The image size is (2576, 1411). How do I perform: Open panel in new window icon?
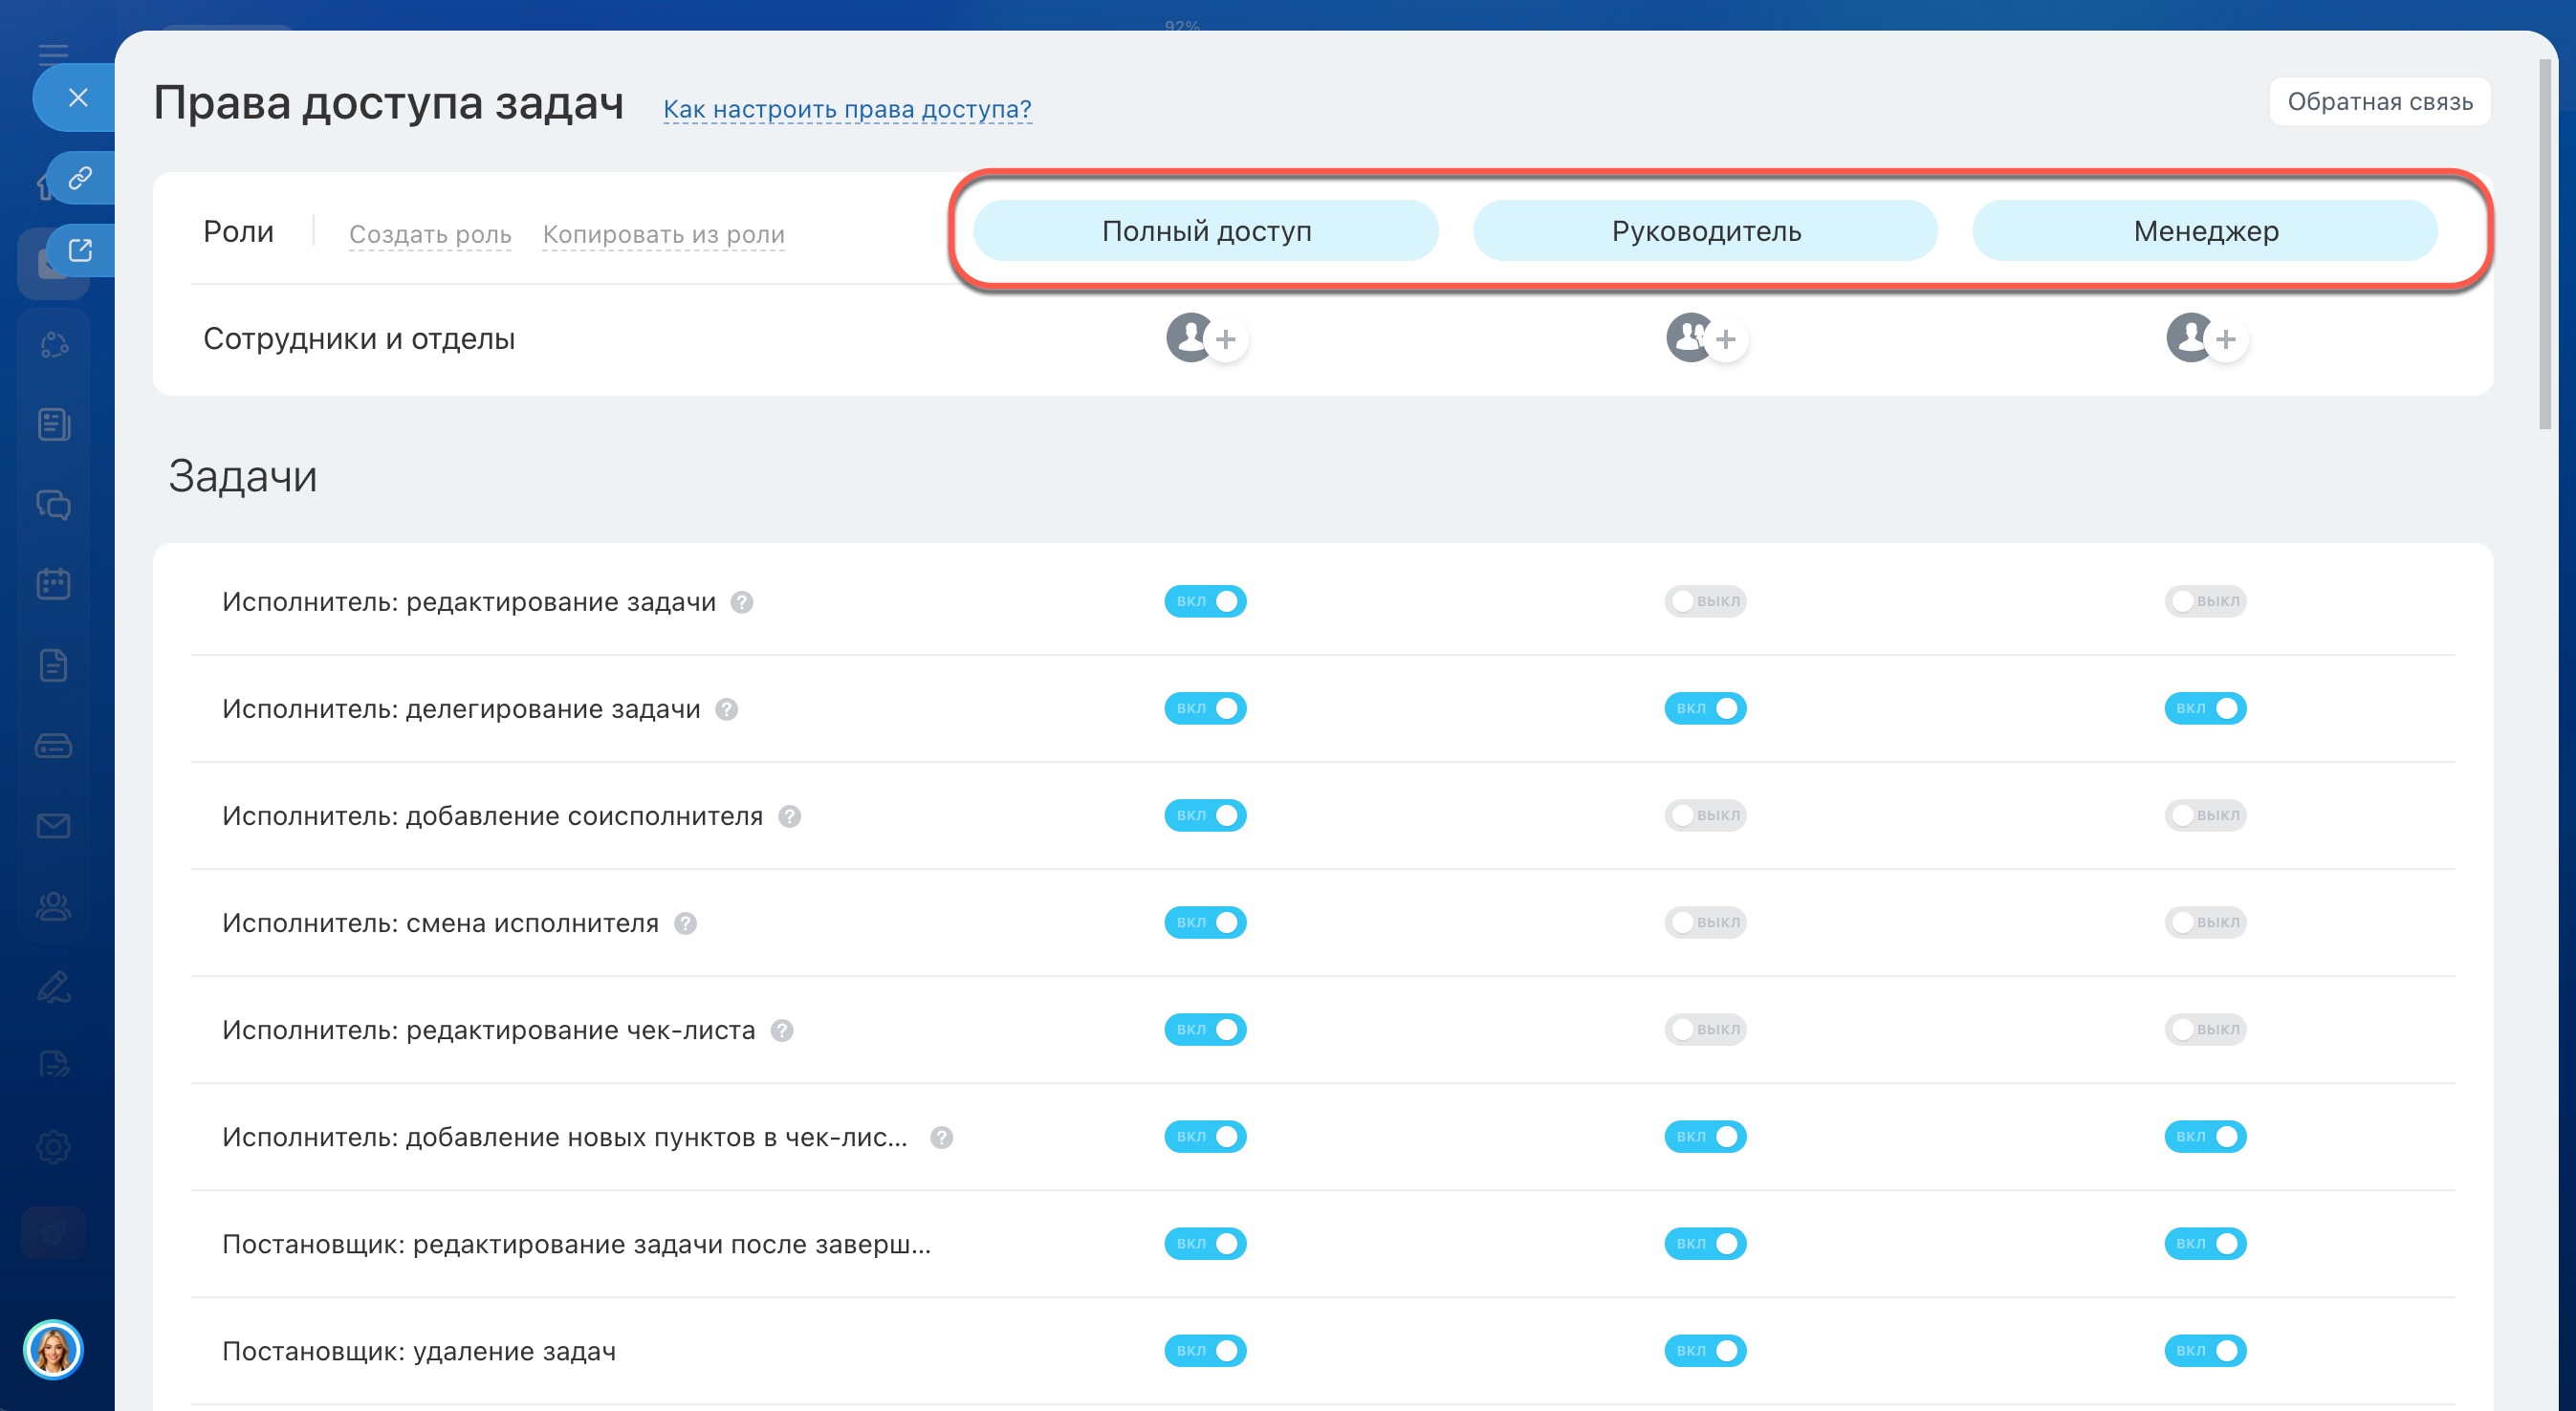(80, 250)
